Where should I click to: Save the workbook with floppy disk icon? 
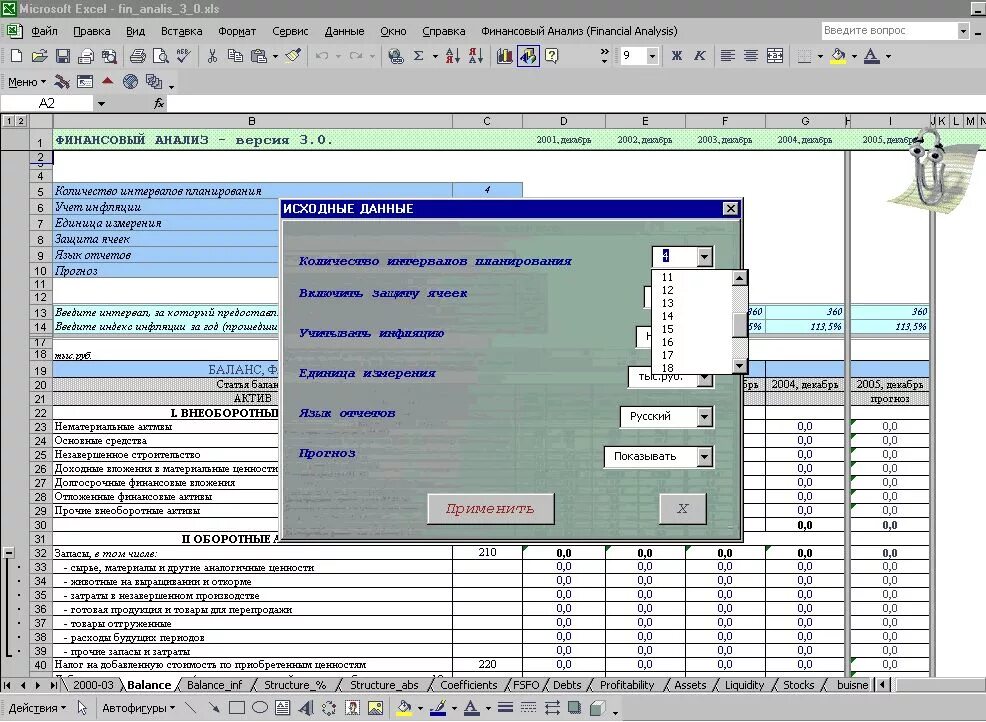(x=63, y=56)
